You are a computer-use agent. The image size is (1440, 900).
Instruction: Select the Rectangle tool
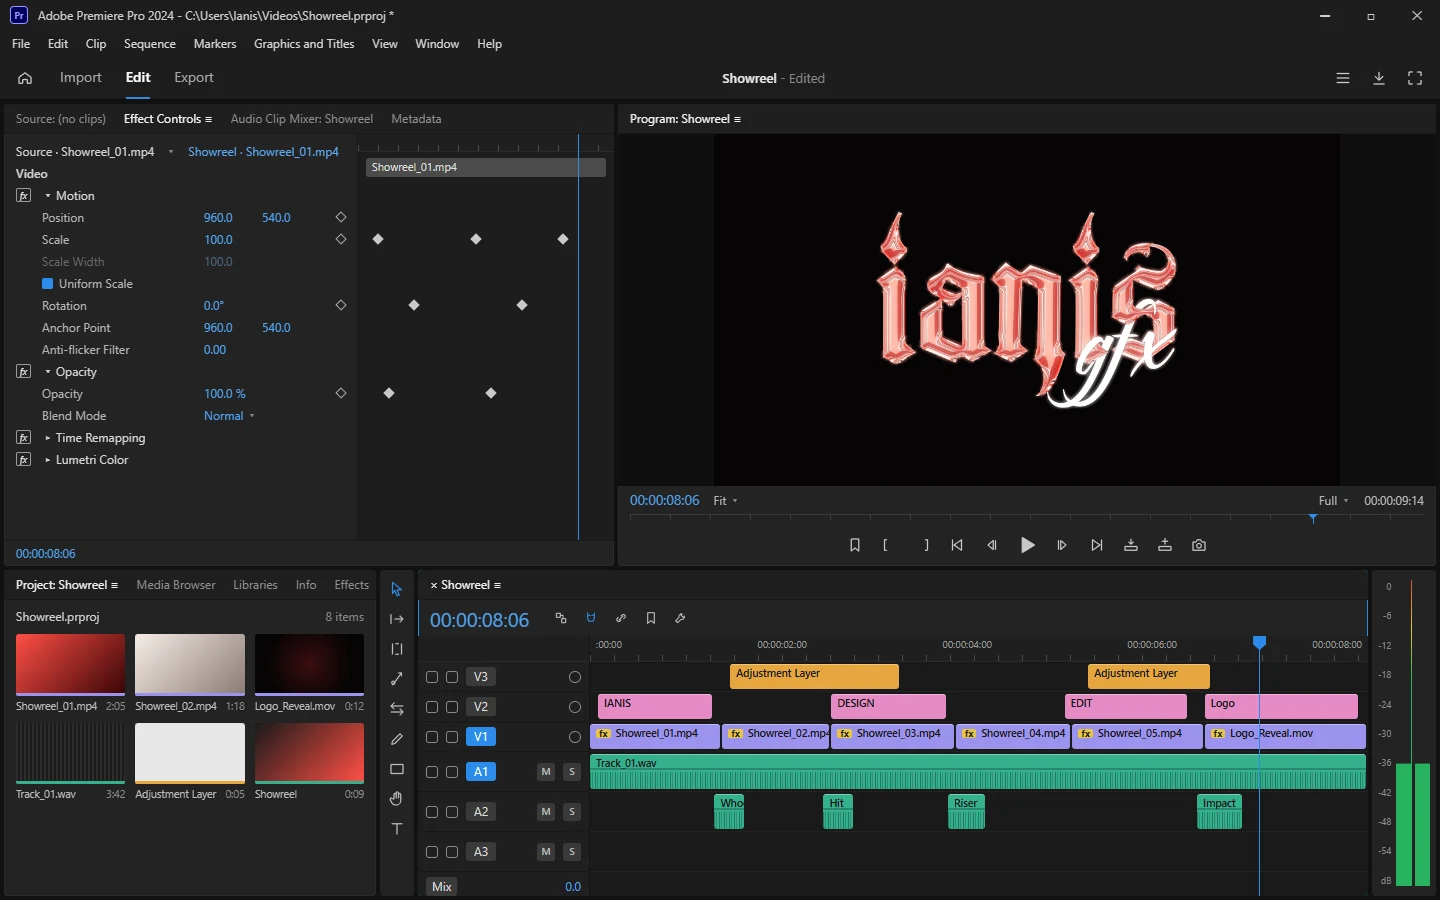(x=397, y=769)
